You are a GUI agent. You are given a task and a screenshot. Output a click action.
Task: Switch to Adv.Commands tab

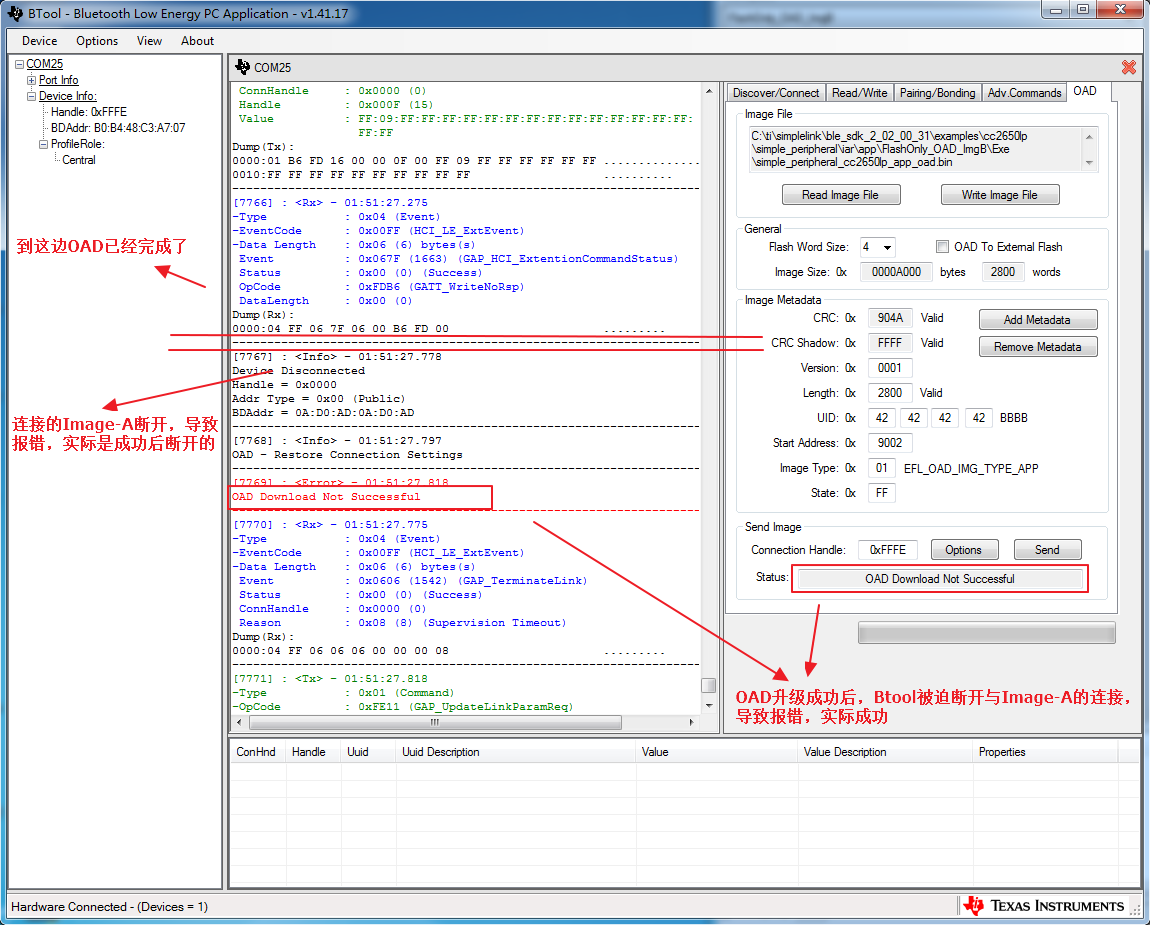1024,92
